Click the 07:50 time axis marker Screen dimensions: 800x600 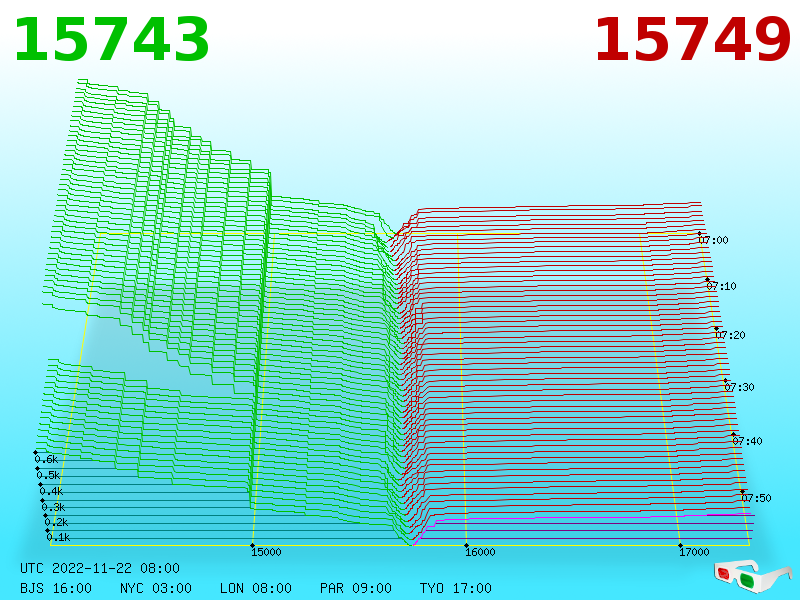point(756,498)
